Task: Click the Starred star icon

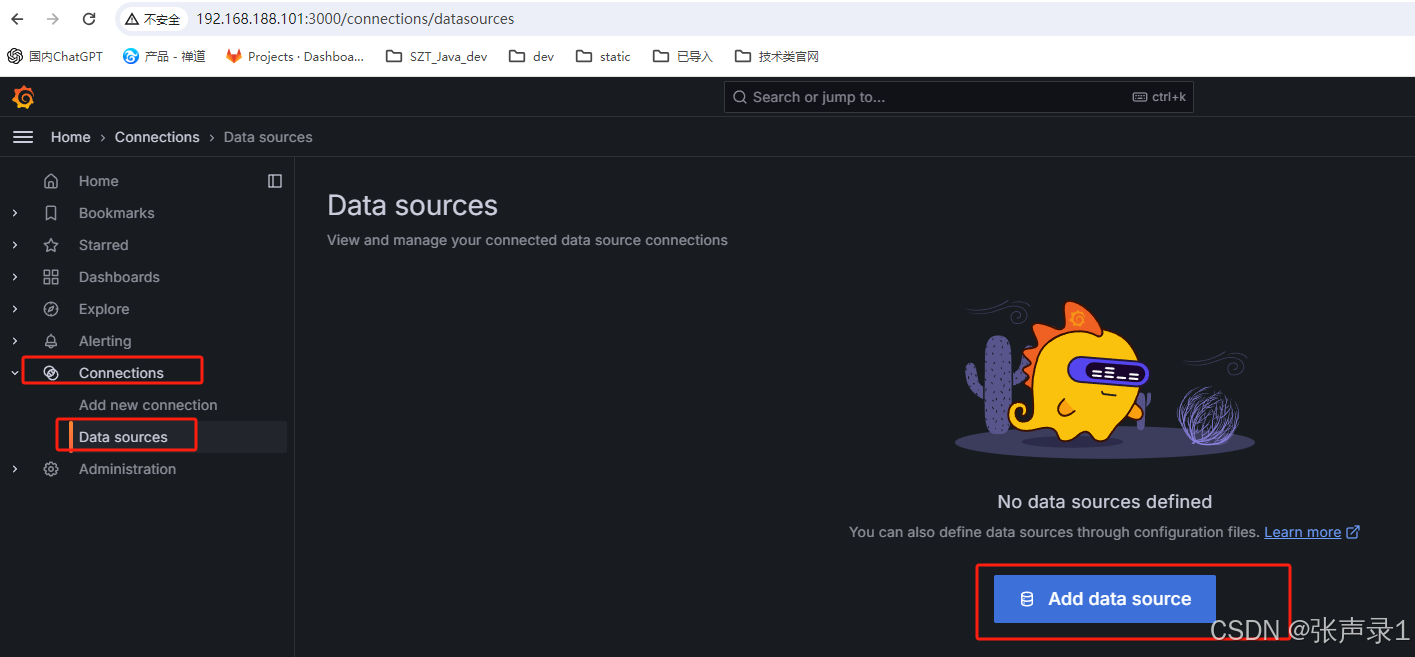Action: pos(51,245)
